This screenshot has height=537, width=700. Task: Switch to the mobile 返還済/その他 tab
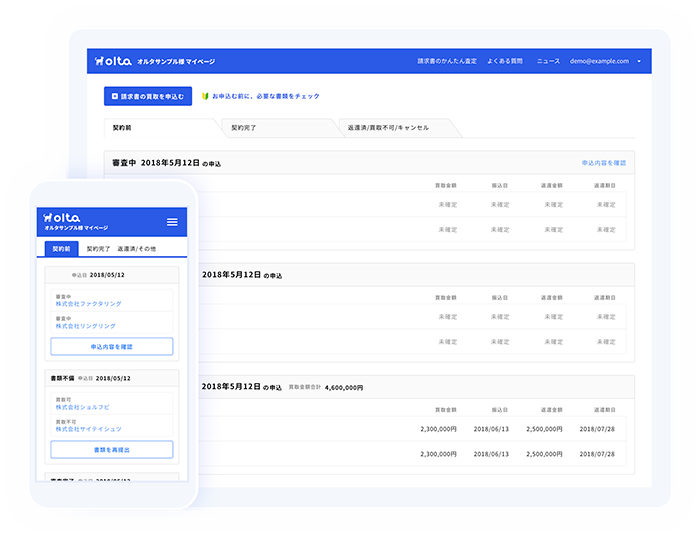pyautogui.click(x=137, y=249)
